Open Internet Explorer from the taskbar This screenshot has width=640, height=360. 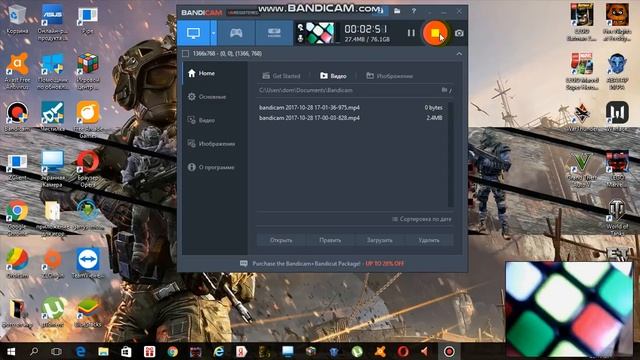218,351
